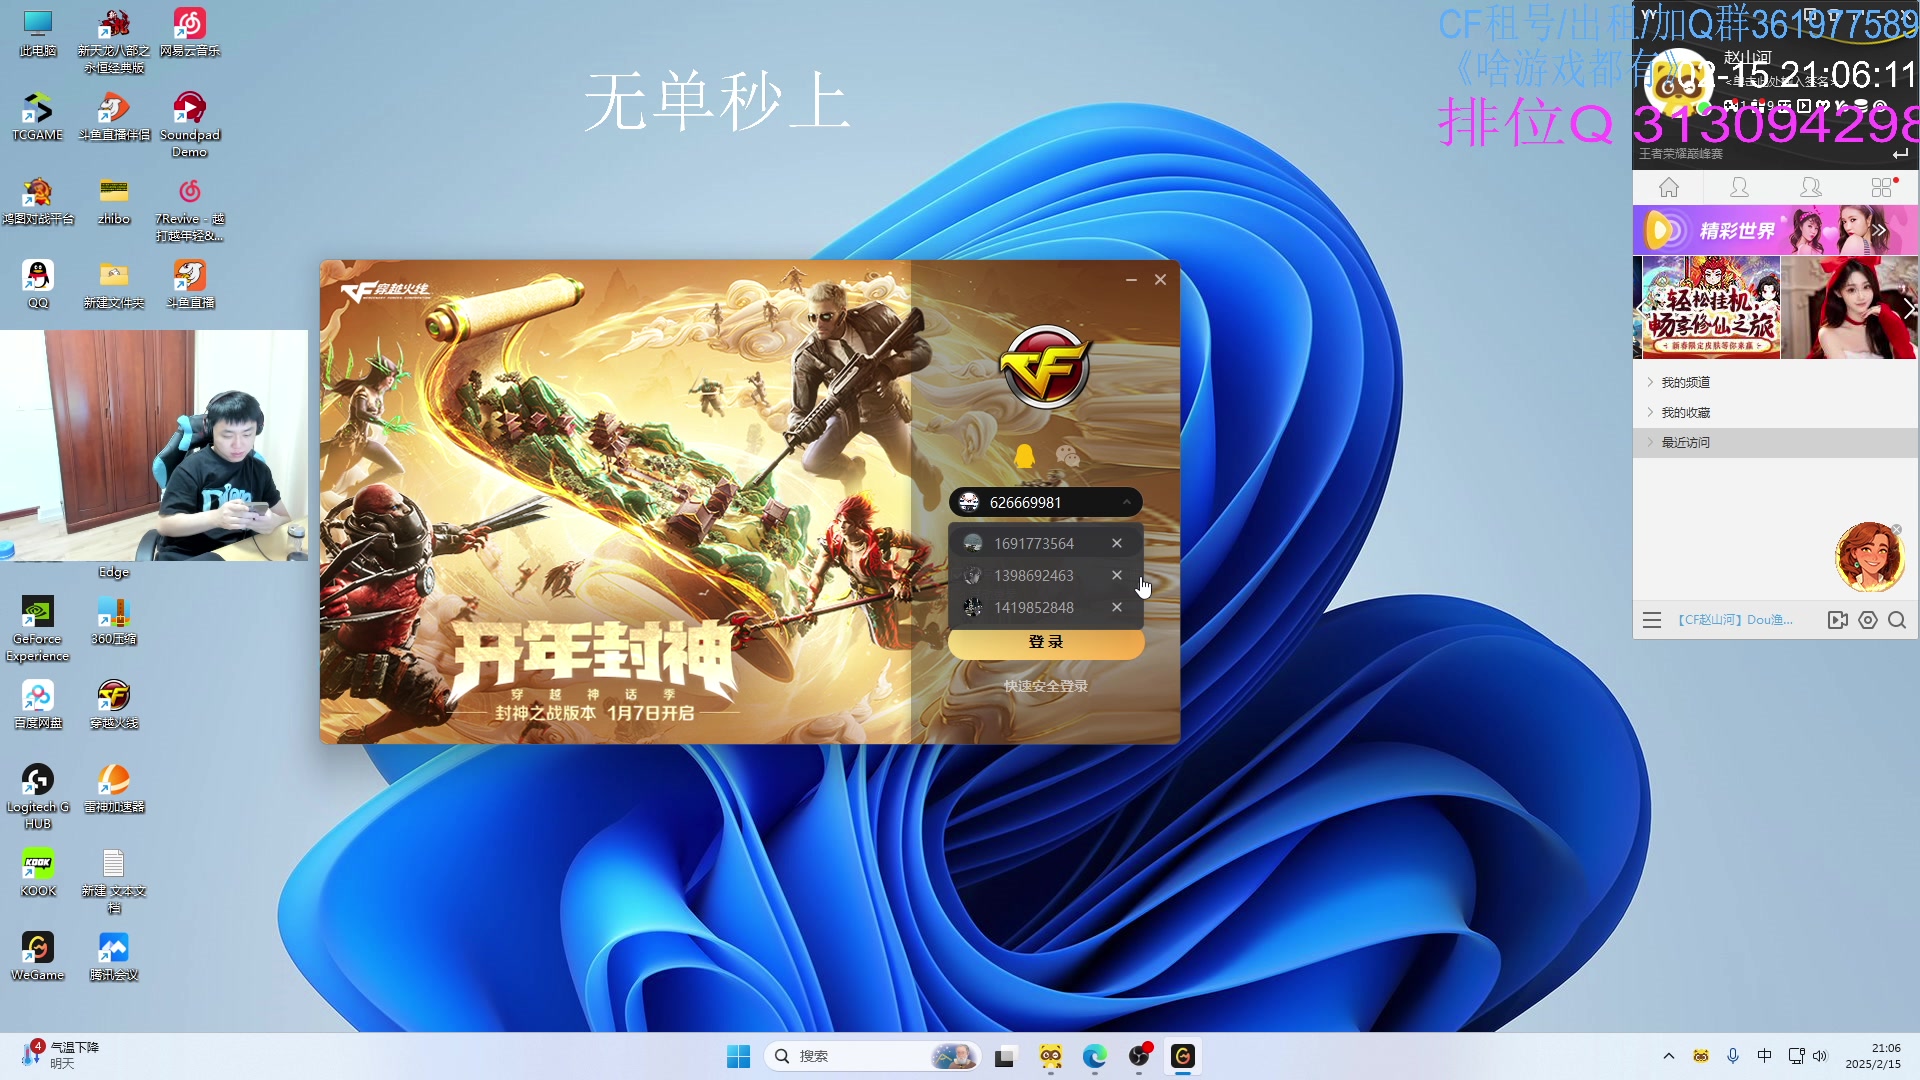The height and width of the screenshot is (1080, 1920).
Task: Expand 我的频道 in YY
Action: [x=1685, y=382]
